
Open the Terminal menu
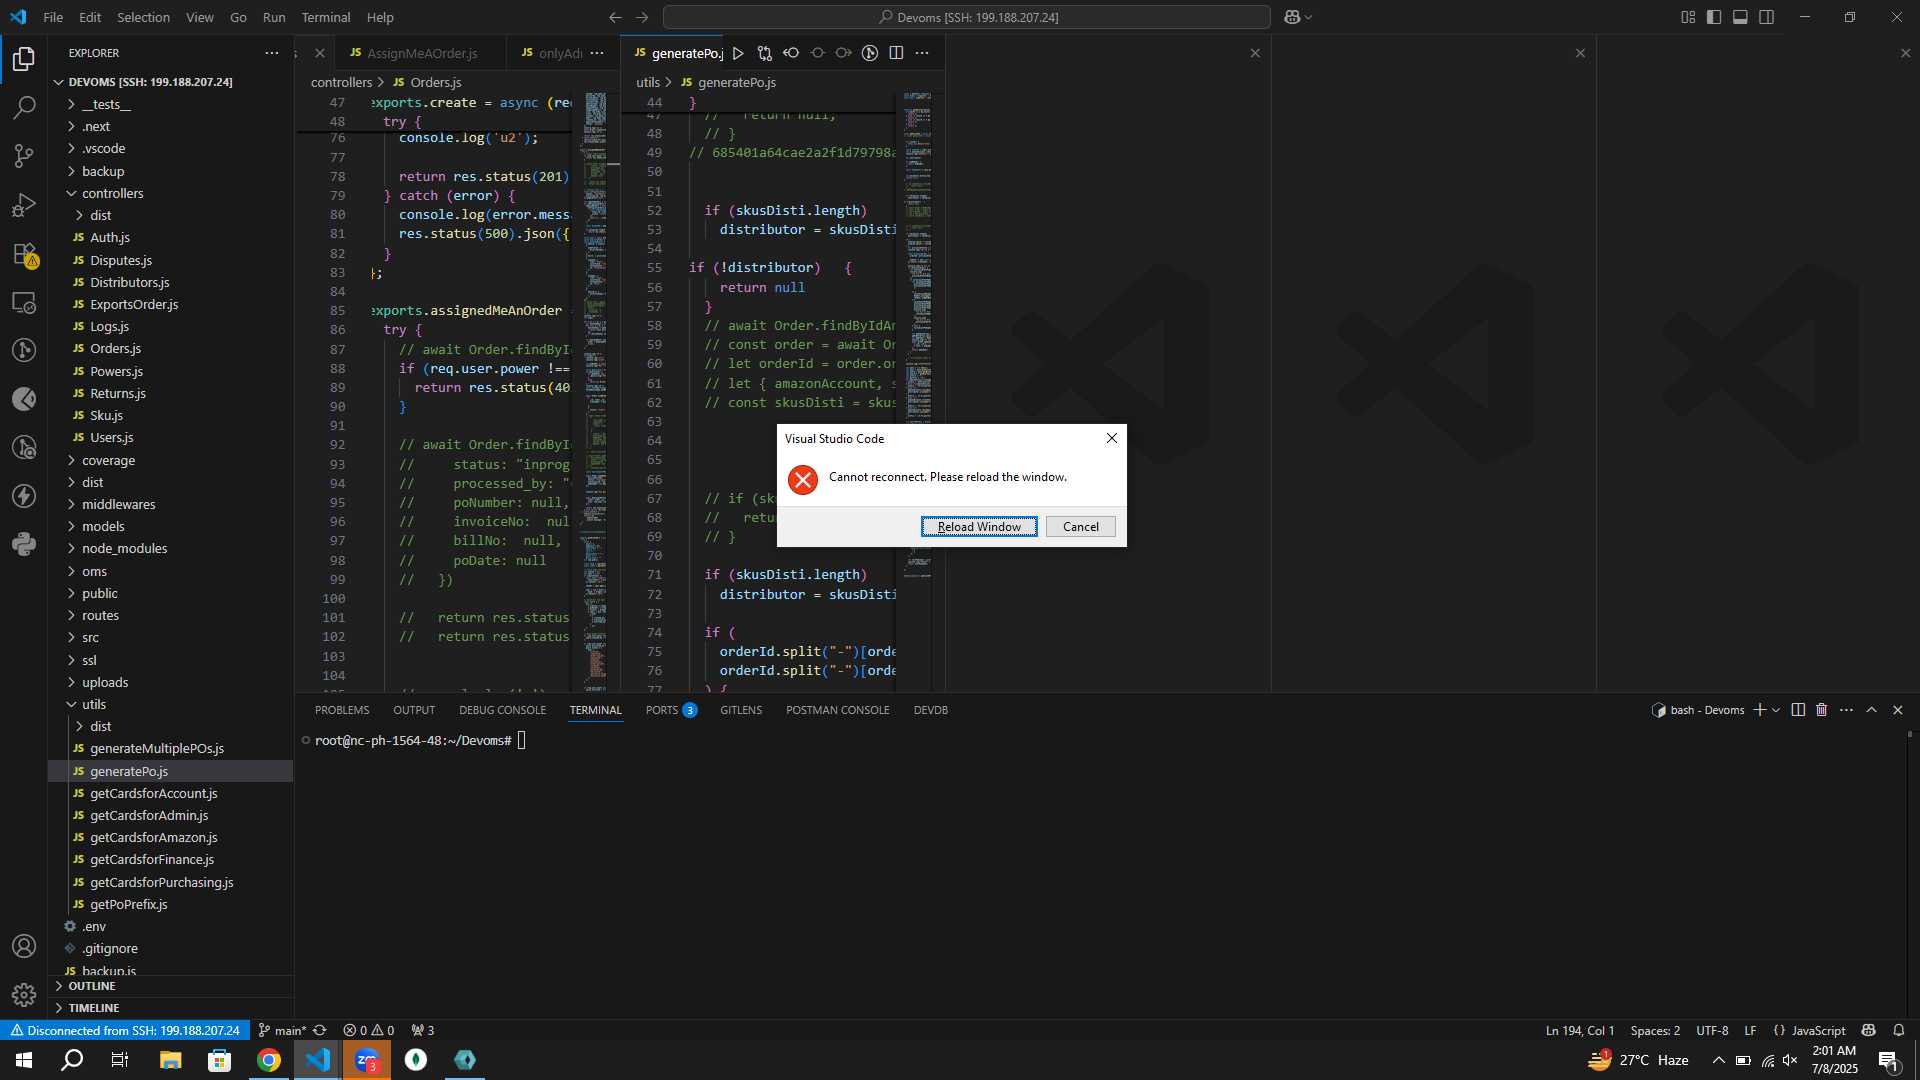pos(326,17)
